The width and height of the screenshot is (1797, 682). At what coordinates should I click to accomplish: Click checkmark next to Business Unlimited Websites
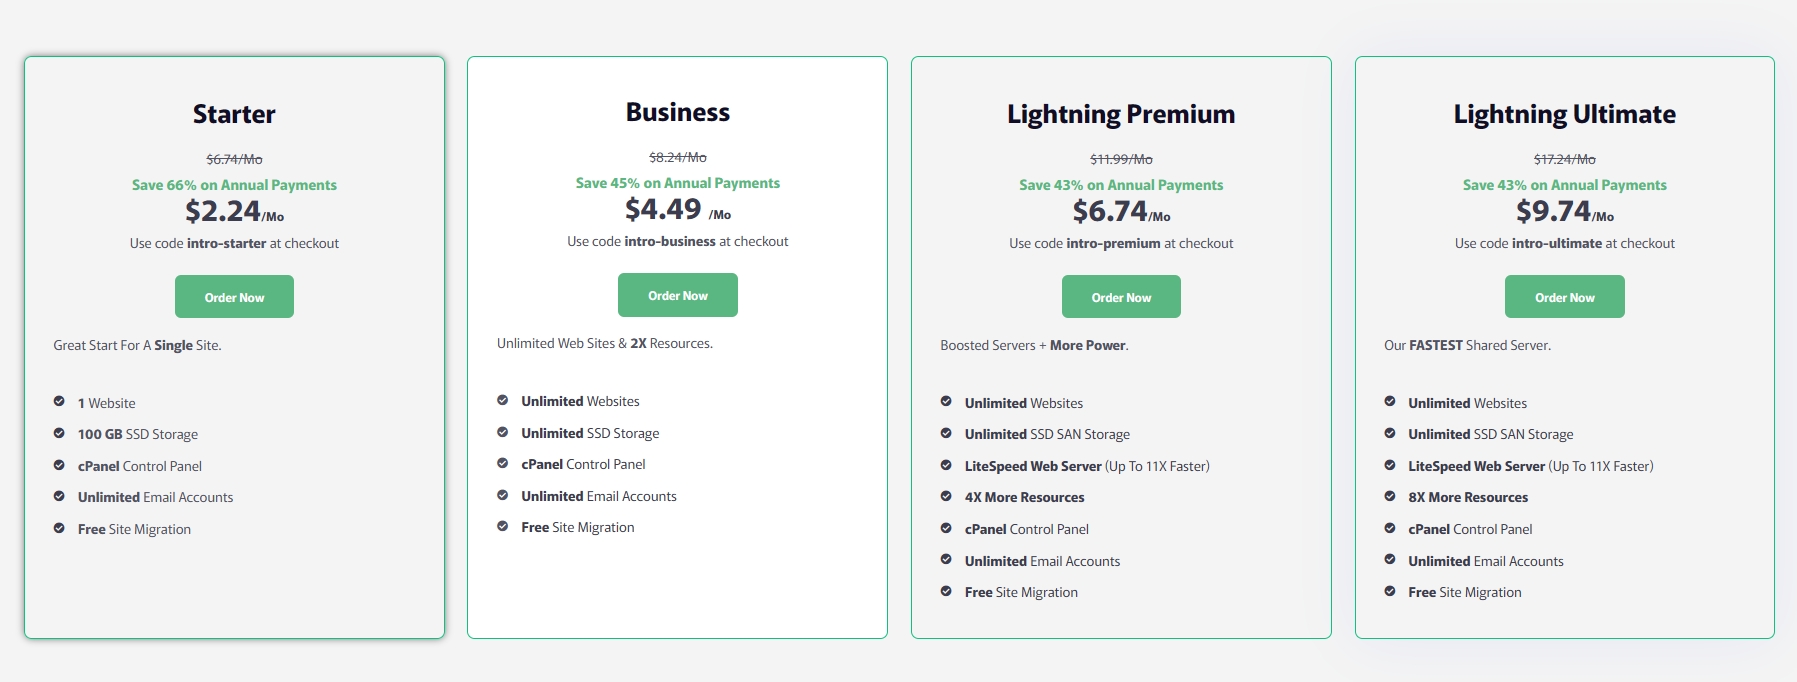pyautogui.click(x=503, y=401)
